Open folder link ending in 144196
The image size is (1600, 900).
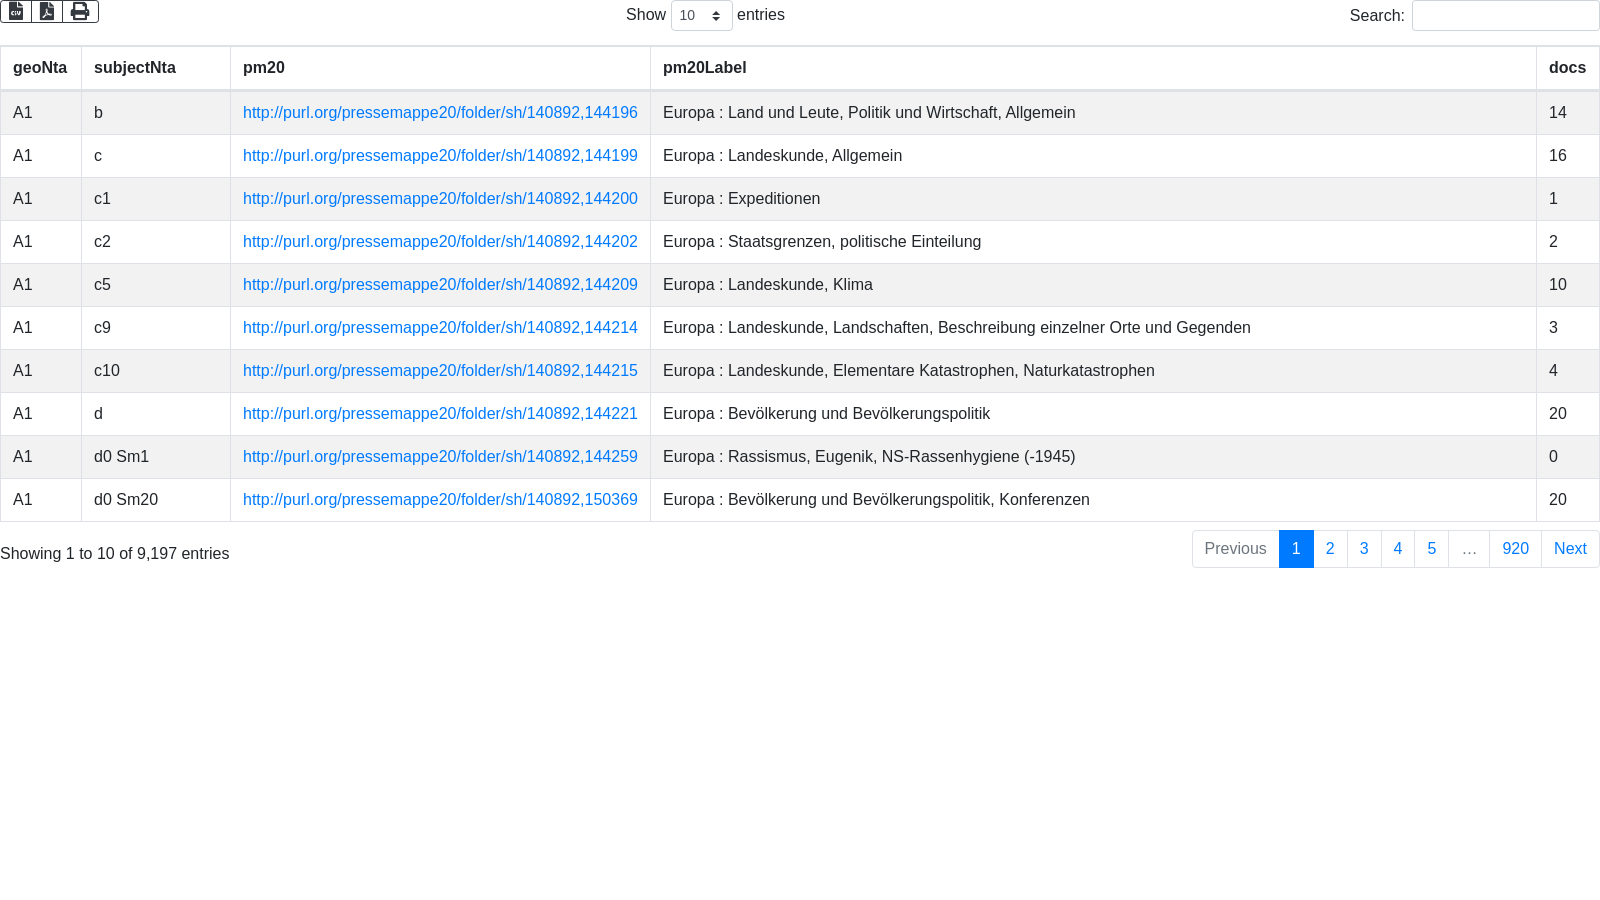(440, 113)
